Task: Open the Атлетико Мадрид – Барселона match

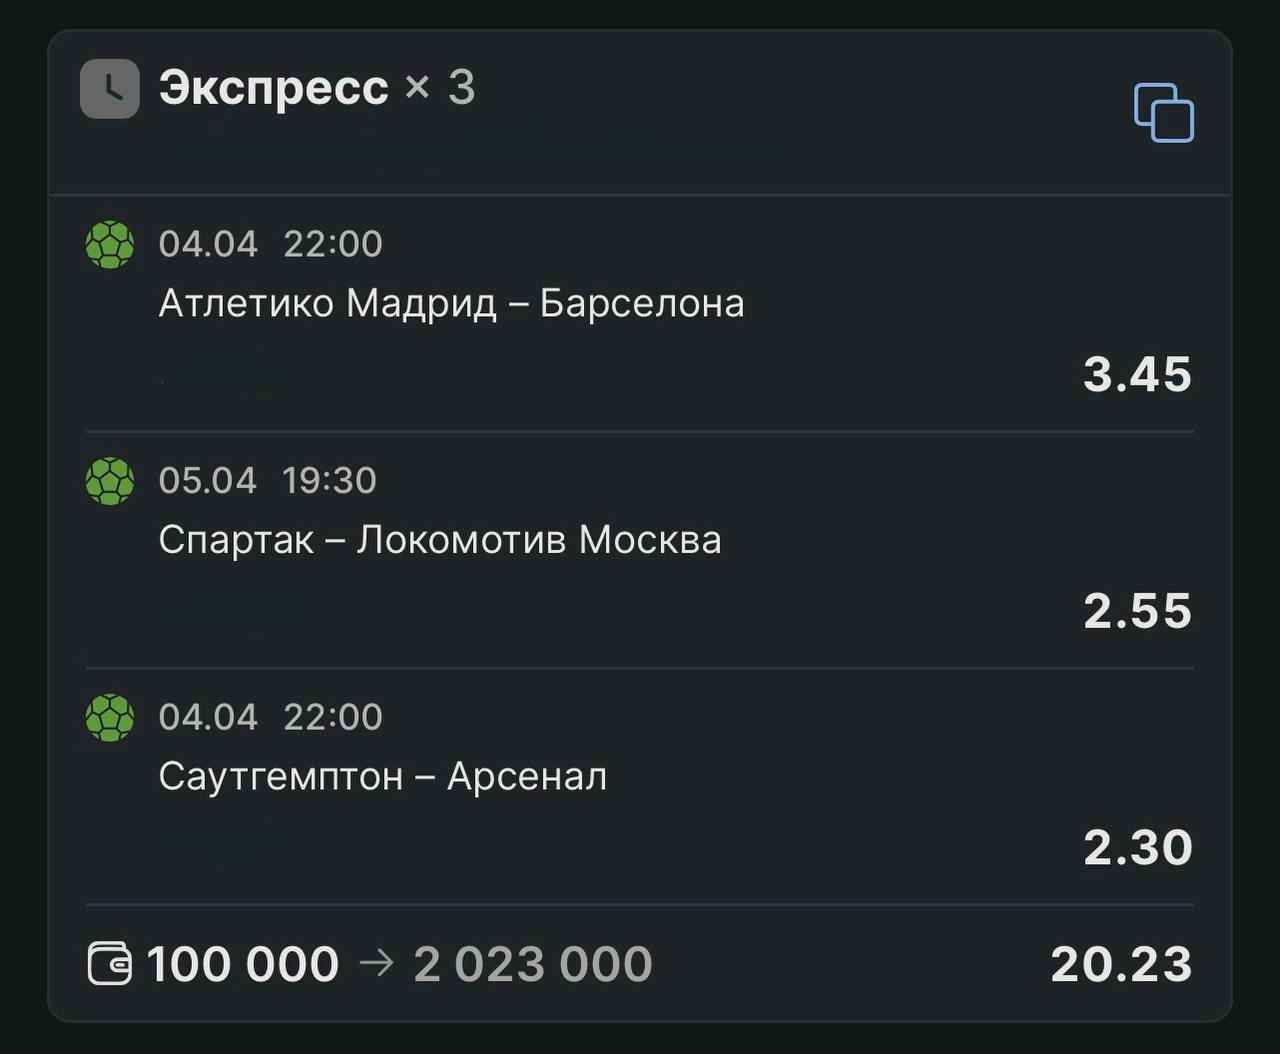Action: pyautogui.click(x=451, y=303)
